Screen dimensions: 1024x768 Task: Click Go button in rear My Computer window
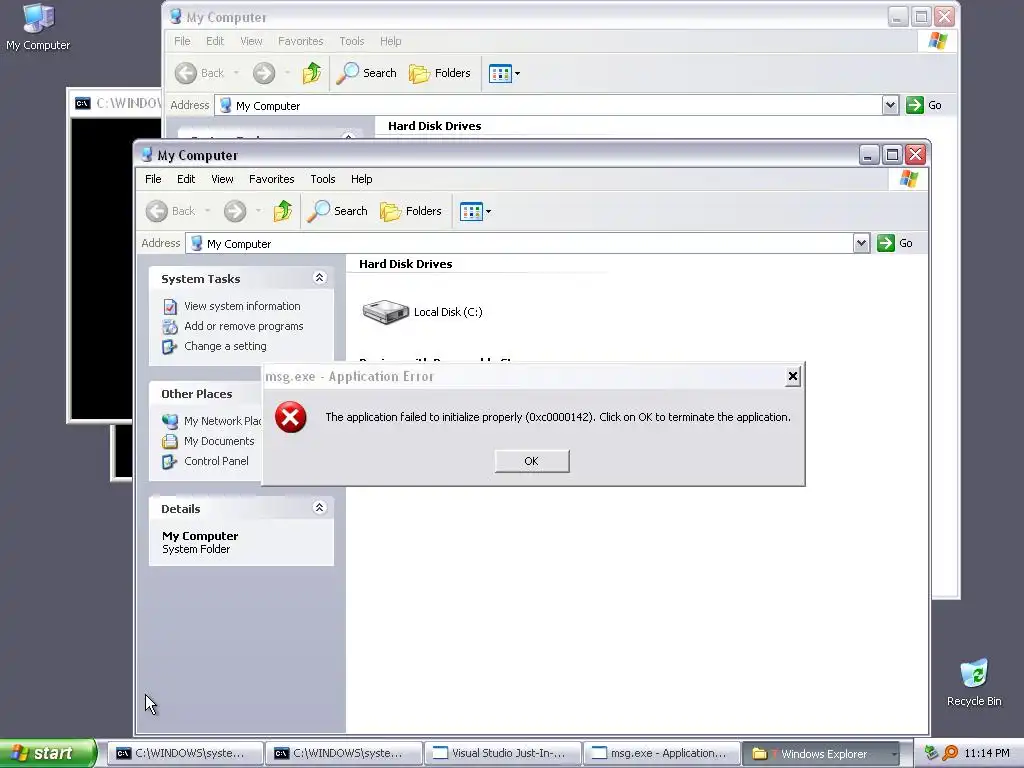924,105
